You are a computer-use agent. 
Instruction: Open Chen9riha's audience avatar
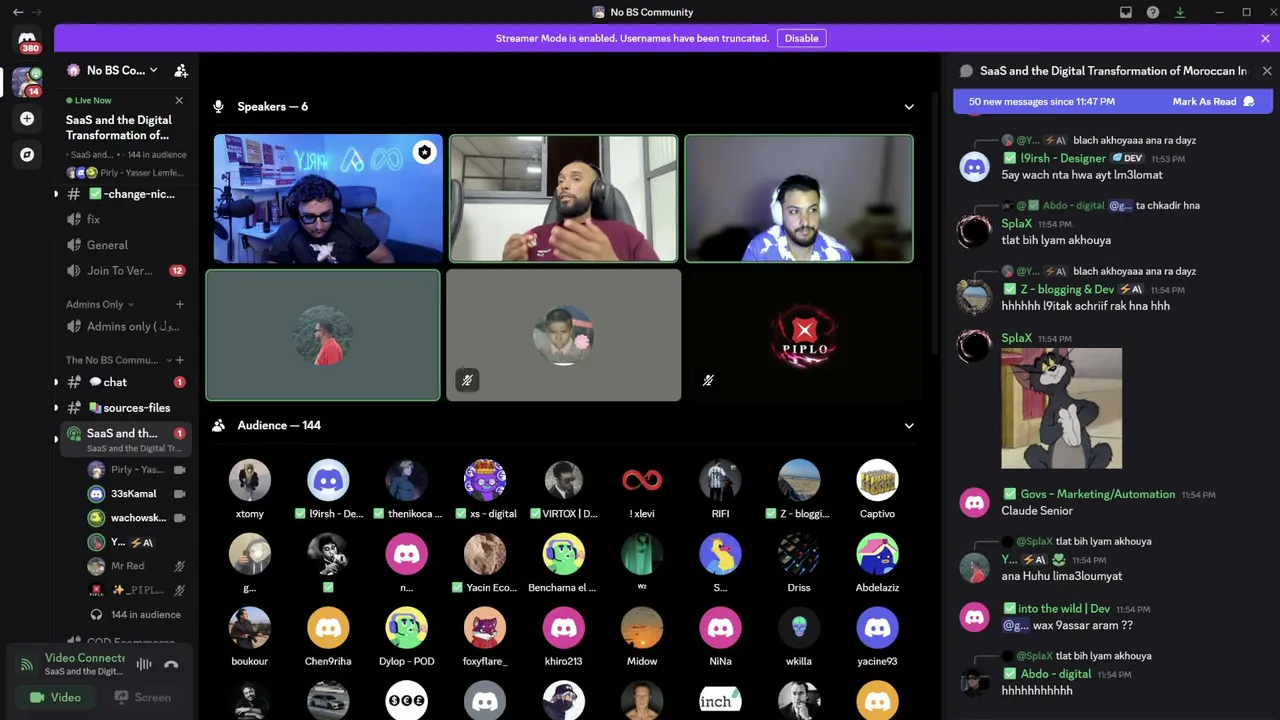click(328, 628)
